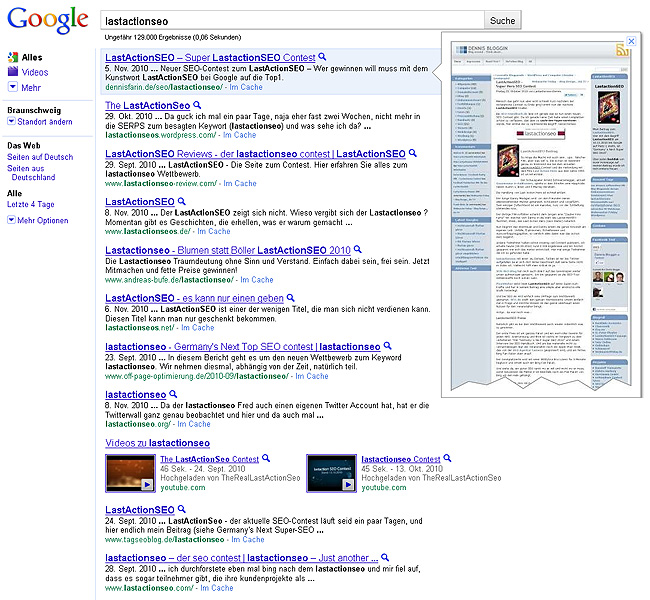Click magnifier beside the lastactionseo.org result title
650x600 pixels.
173,394
